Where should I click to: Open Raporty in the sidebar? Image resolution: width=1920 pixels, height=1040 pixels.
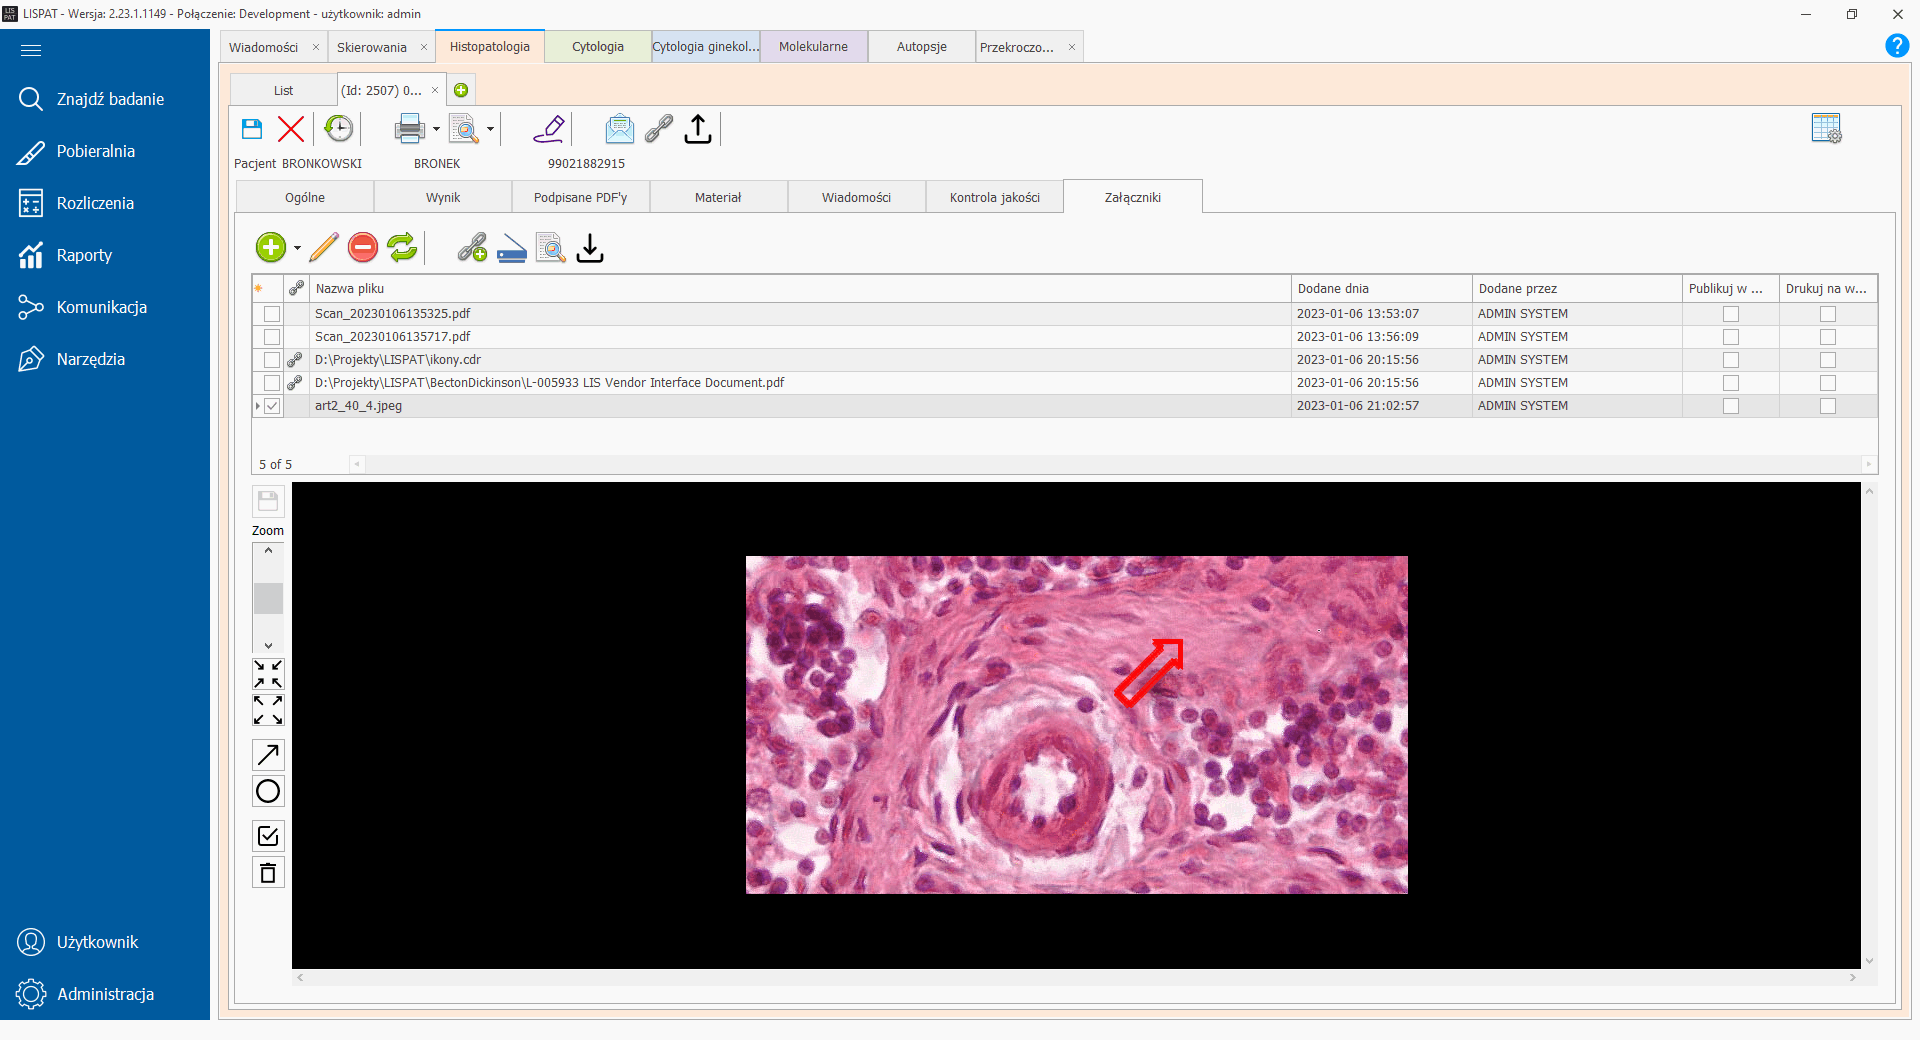pyautogui.click(x=84, y=255)
